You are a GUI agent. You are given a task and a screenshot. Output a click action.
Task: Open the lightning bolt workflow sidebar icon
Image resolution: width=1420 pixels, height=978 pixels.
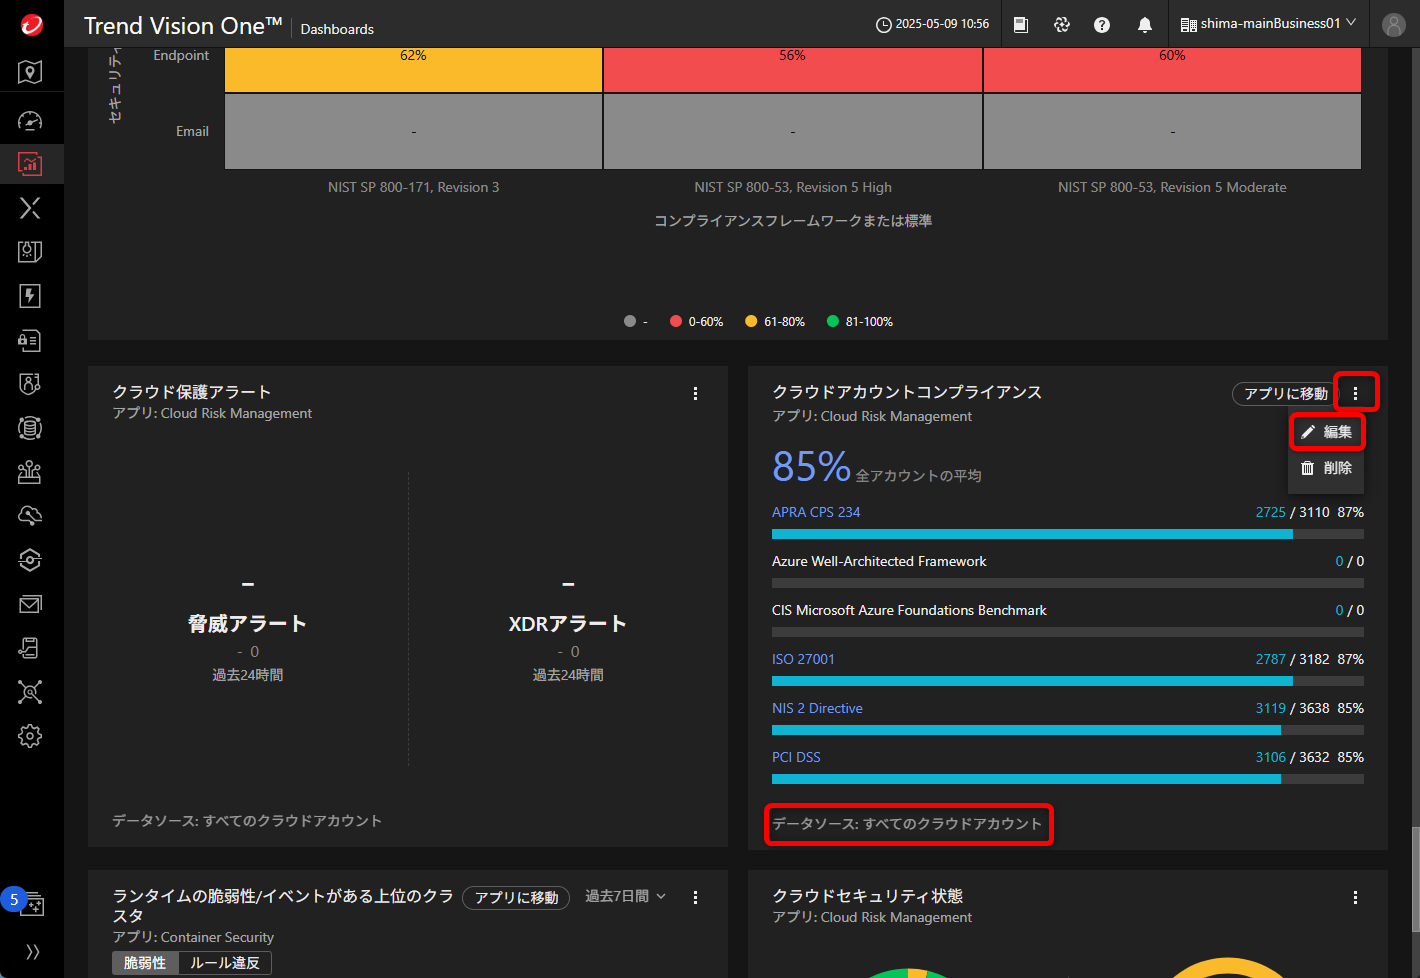pos(30,296)
